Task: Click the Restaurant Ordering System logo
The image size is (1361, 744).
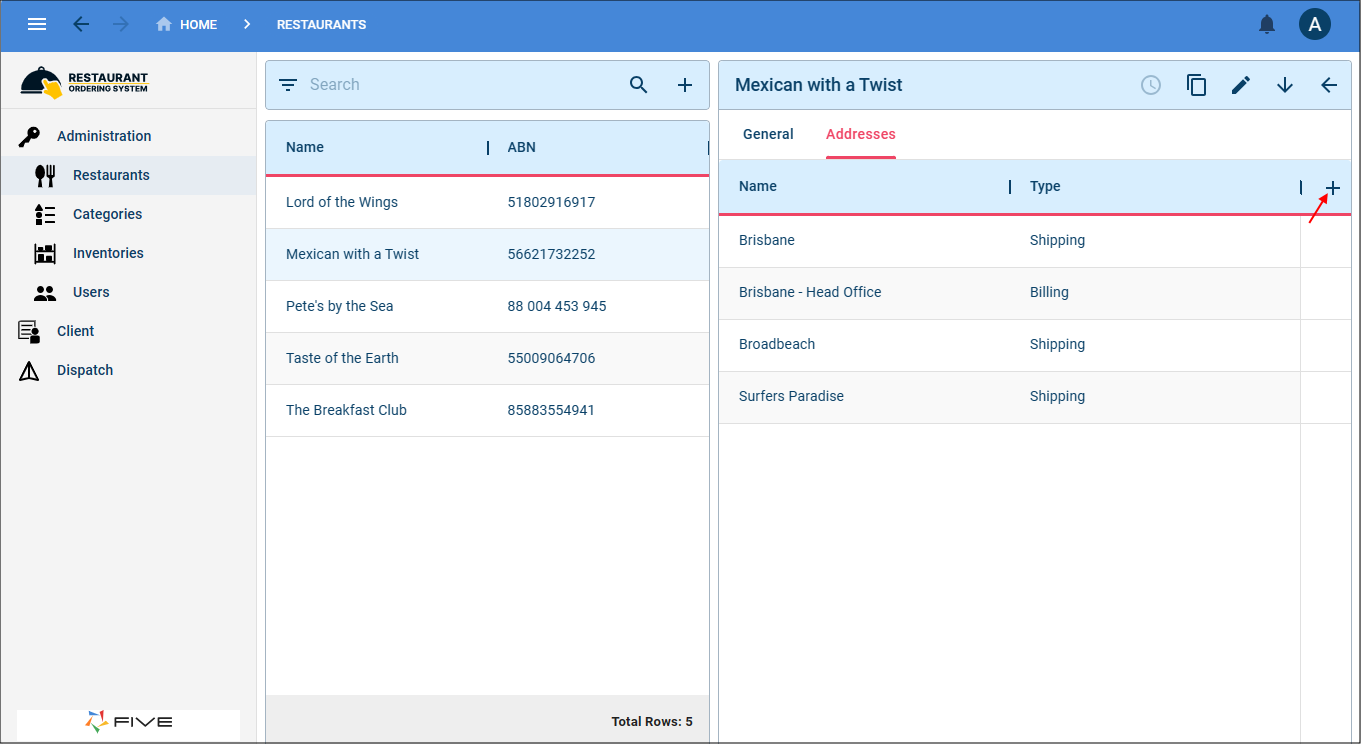Action: (84, 82)
